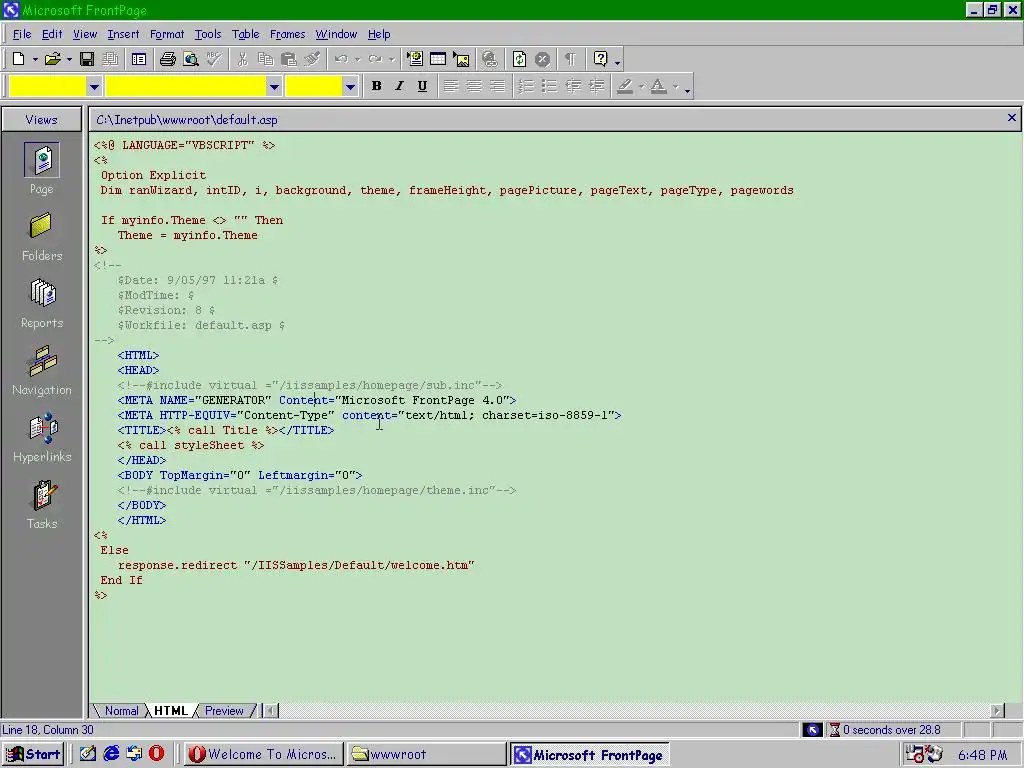Open the Navigation view in Views bar
This screenshot has width=1024, height=768.
click(42, 371)
